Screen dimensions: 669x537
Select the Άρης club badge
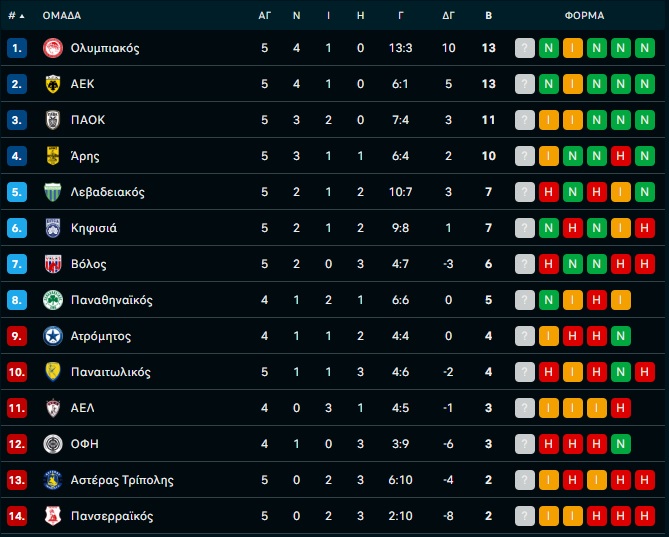[x=53, y=156]
